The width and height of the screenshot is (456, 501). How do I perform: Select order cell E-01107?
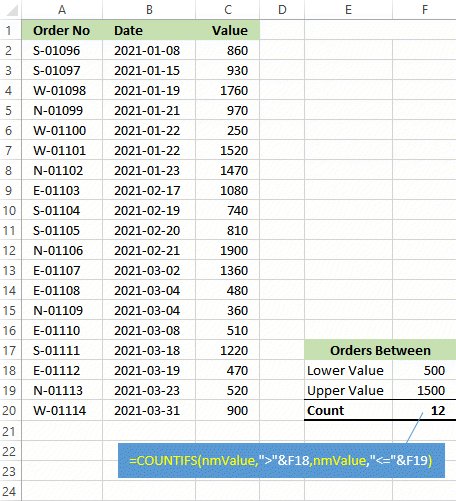pos(62,270)
